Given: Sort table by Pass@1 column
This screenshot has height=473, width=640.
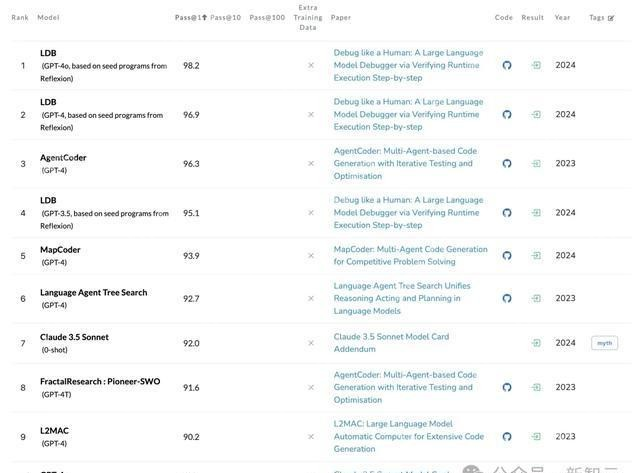Looking at the screenshot, I should (190, 18).
